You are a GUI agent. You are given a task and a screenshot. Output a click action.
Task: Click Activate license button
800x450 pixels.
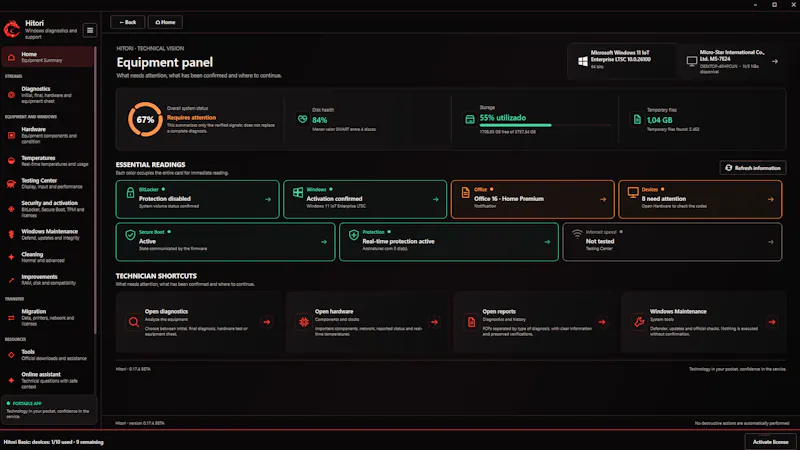point(770,442)
